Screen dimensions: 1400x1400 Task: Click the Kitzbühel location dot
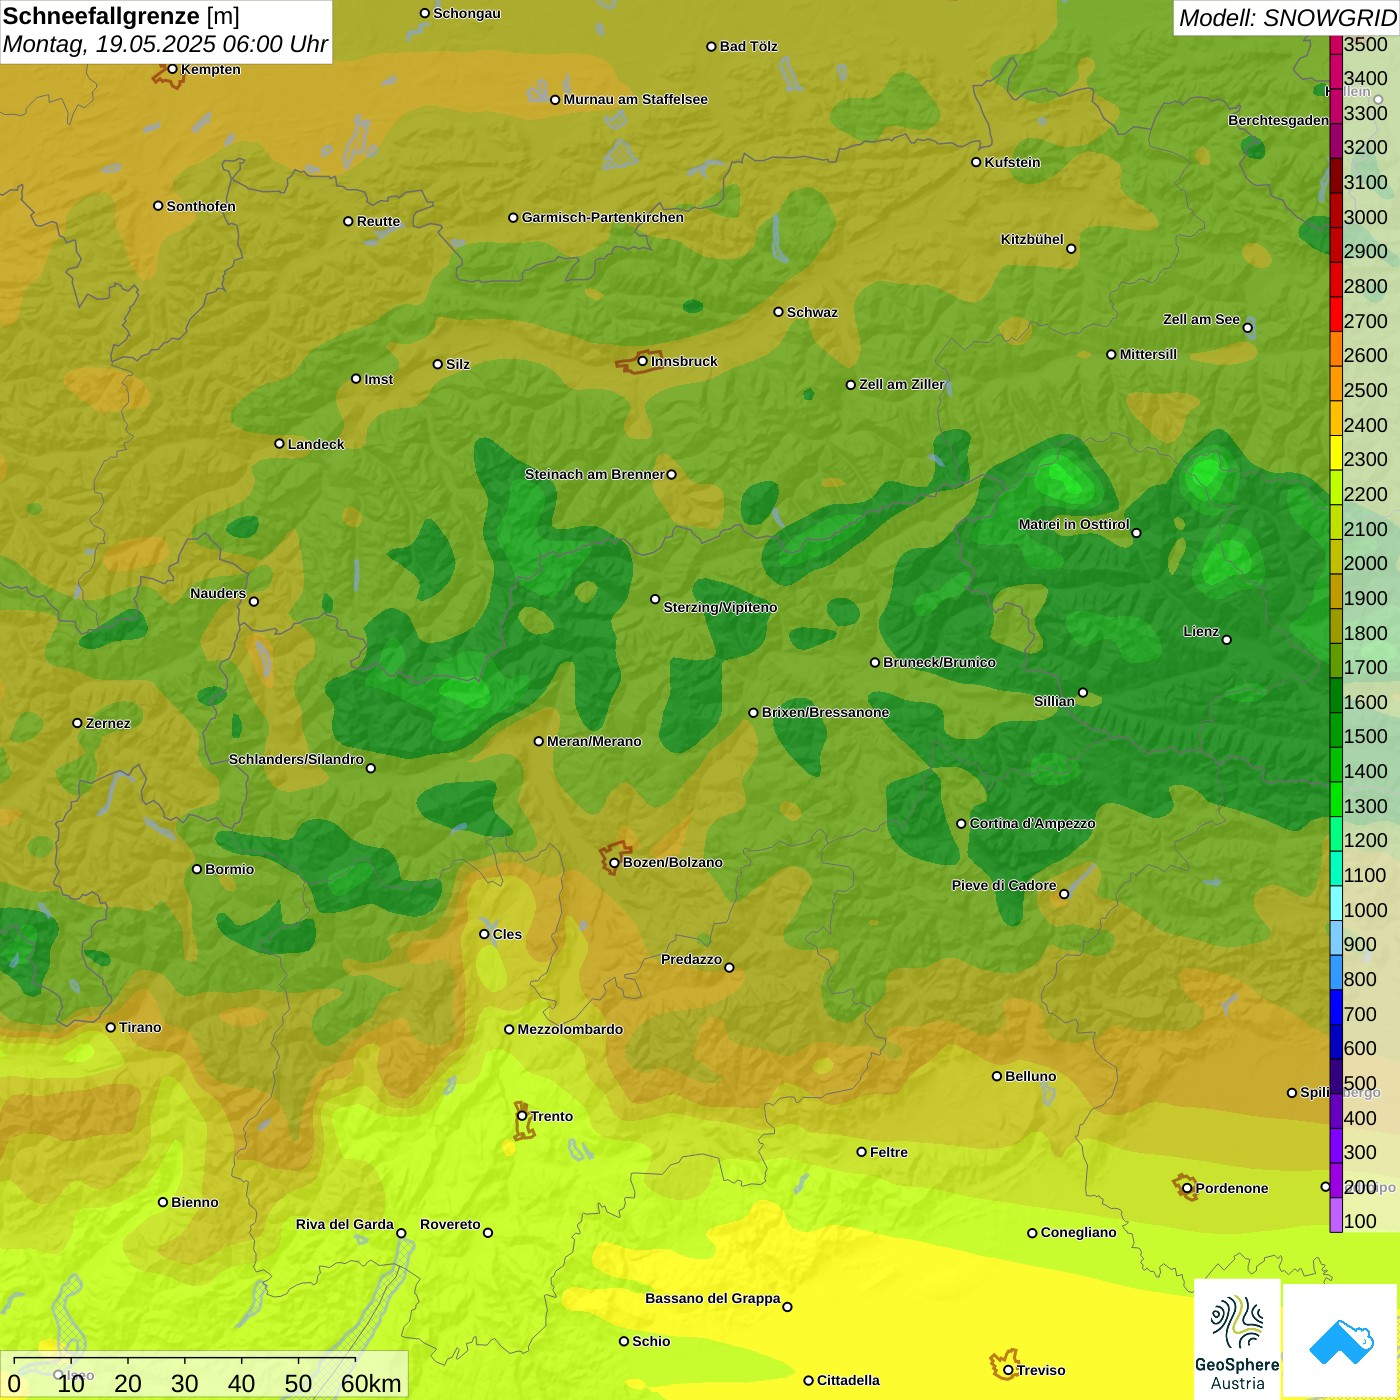(1071, 248)
